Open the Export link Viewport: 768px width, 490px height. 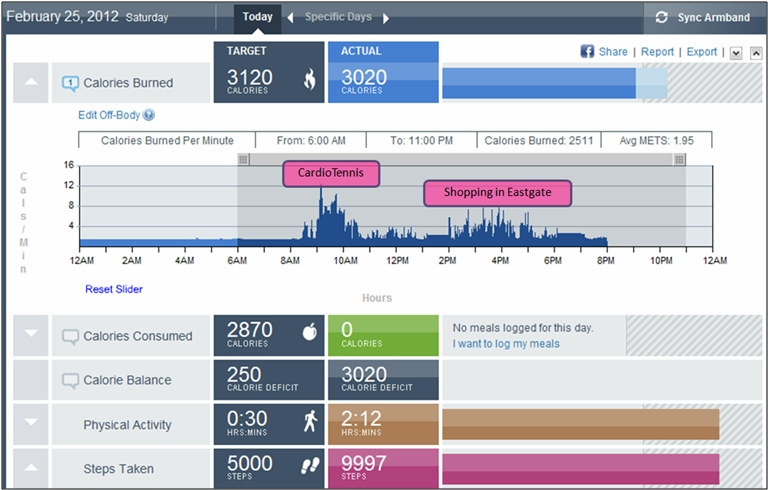[701, 52]
